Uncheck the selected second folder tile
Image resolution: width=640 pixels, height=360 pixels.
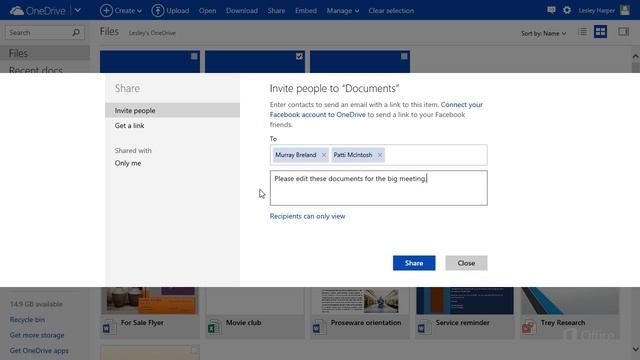tap(299, 56)
